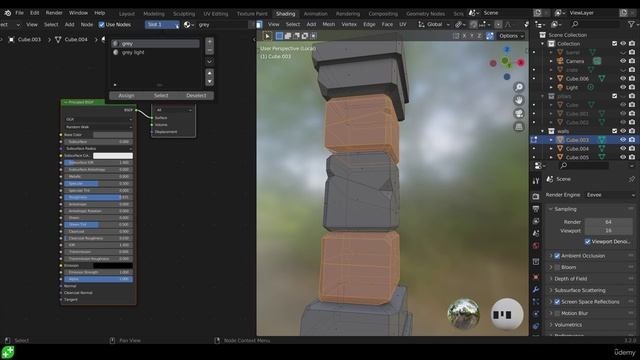Open the Physics properties tab icon
Screen dimensions: 640x360
click(x=536, y=313)
